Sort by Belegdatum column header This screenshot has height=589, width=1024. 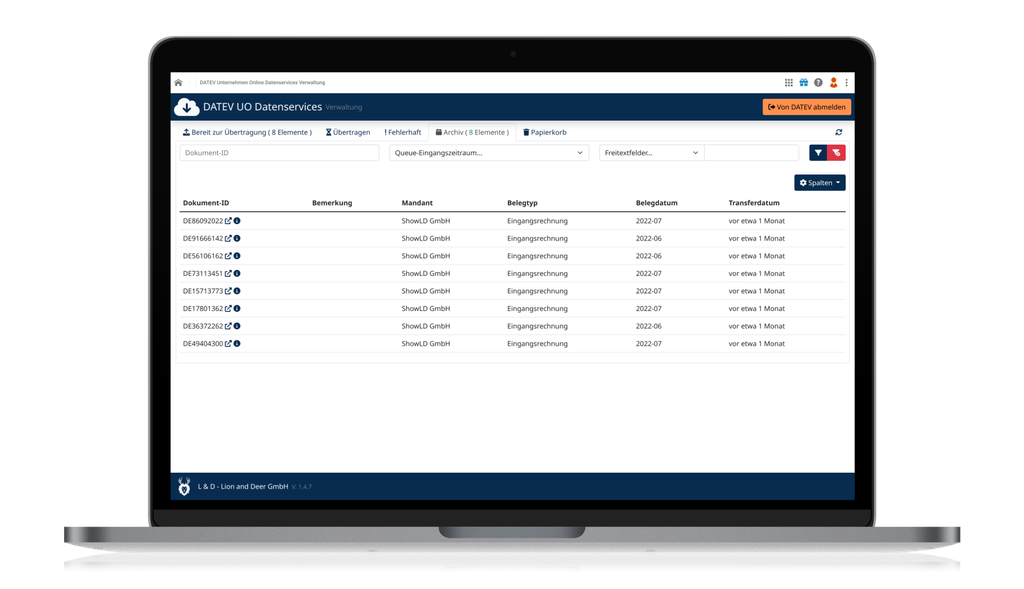tap(657, 203)
